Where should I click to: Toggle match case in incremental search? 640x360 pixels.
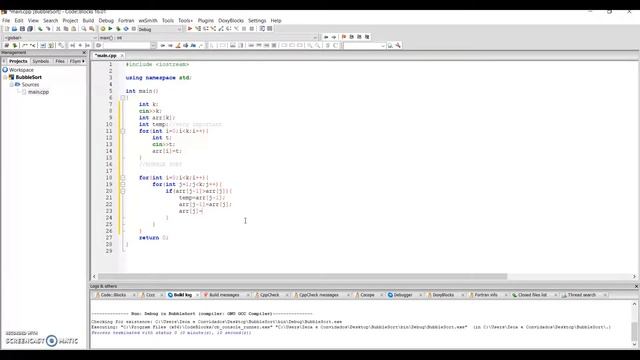[x=193, y=45]
